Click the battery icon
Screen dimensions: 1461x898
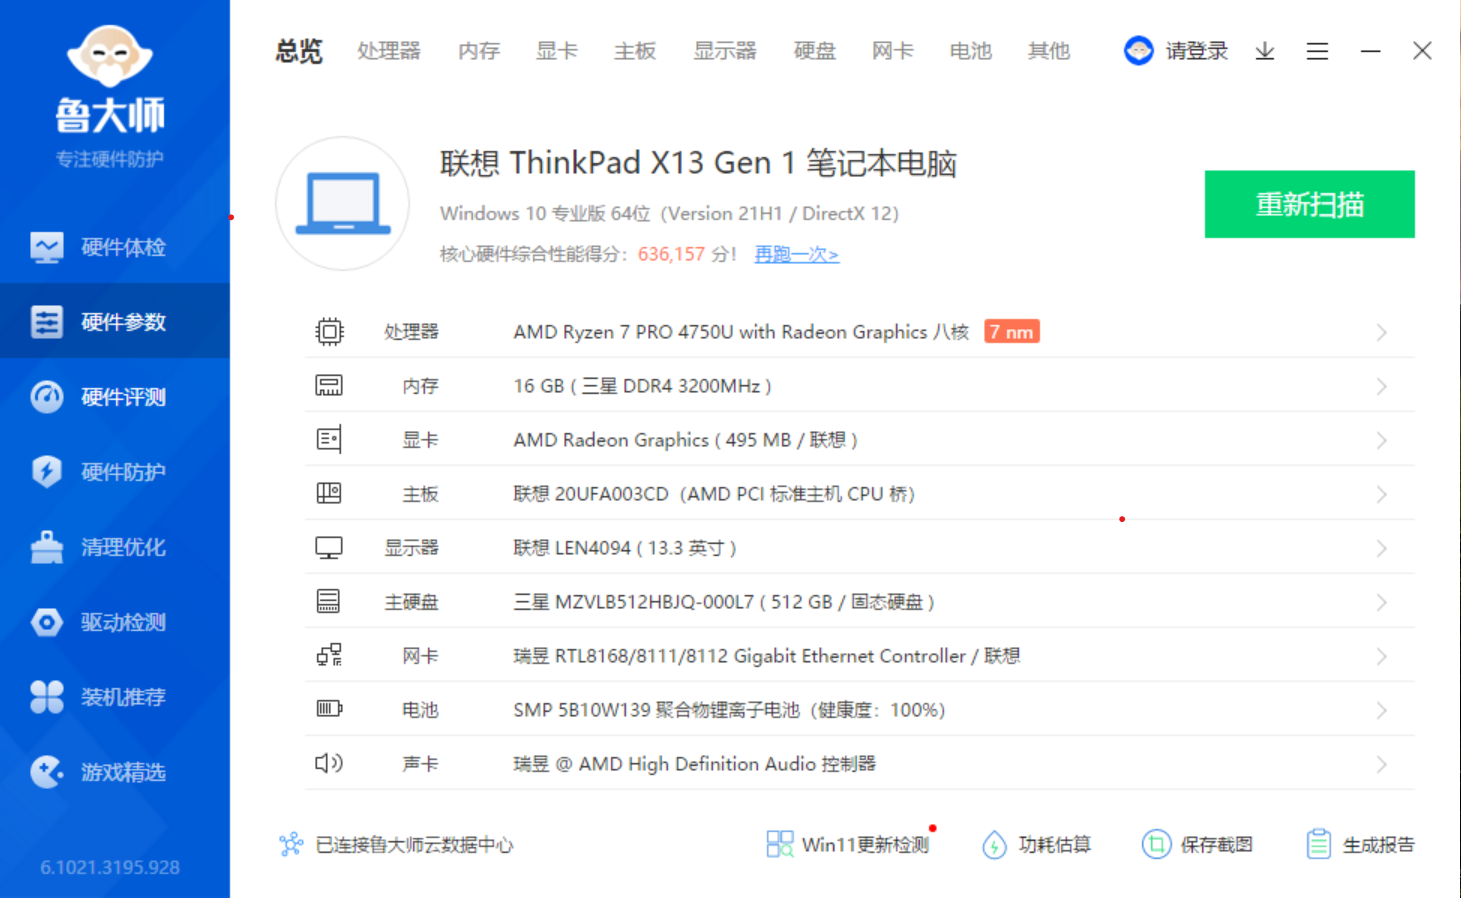click(x=329, y=709)
